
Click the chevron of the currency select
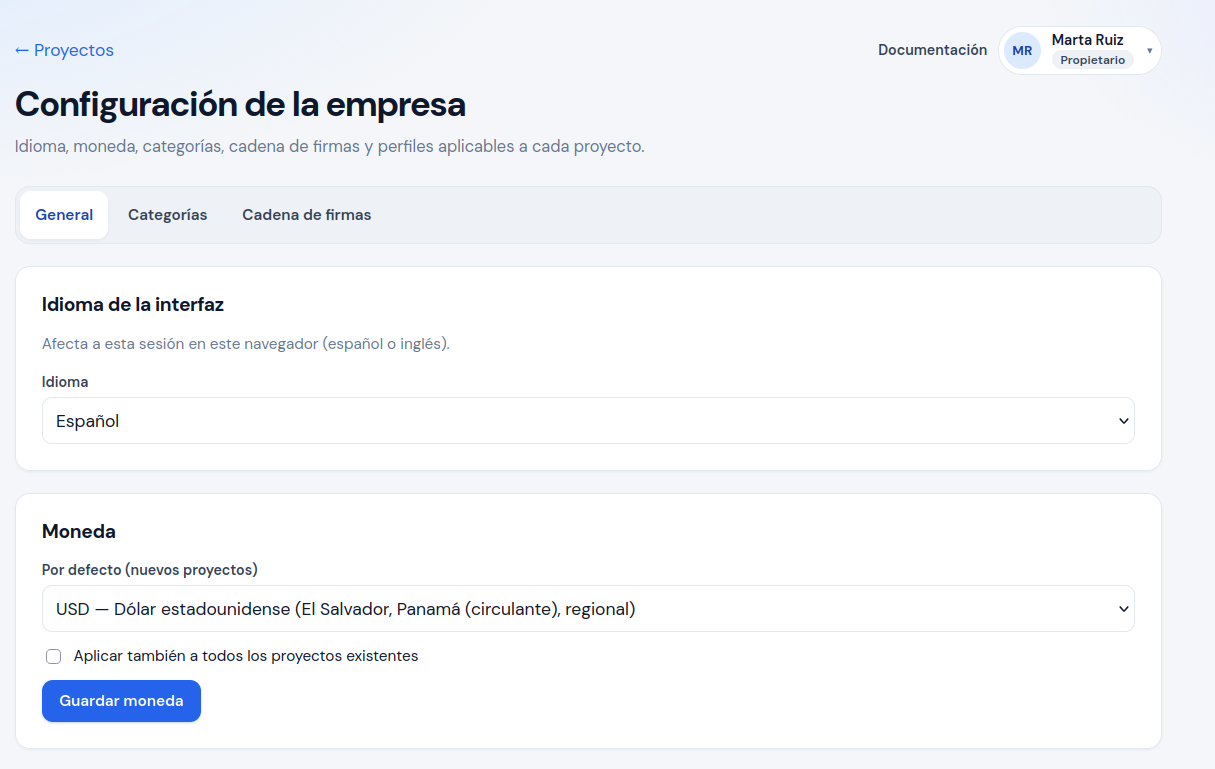[1123, 609]
